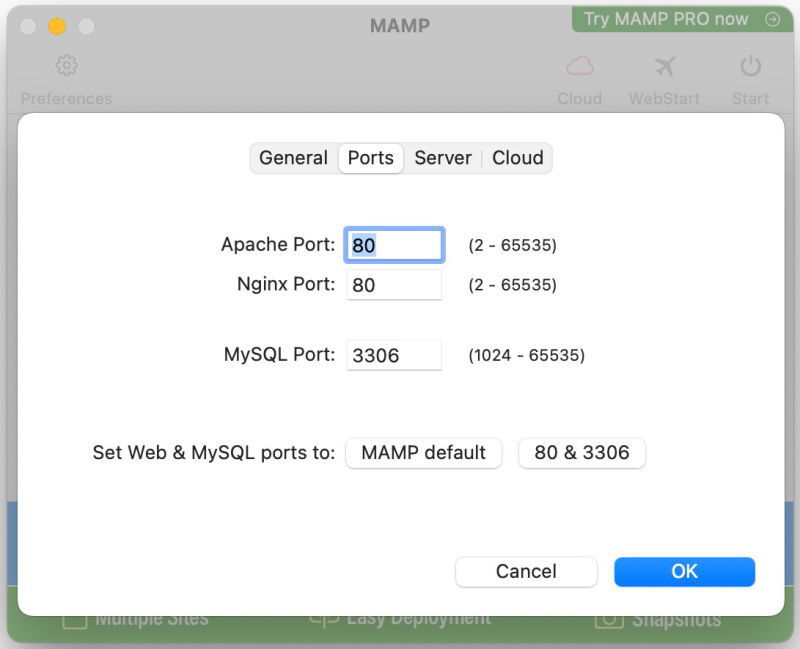The image size is (800, 649).
Task: Focus the Apache Port field
Action: (394, 245)
